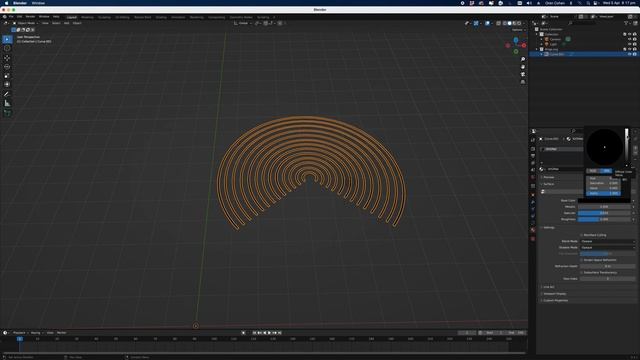Open the Shadow Mode dropdown
Image resolution: width=640 pixels, height=360 pixels.
608,247
